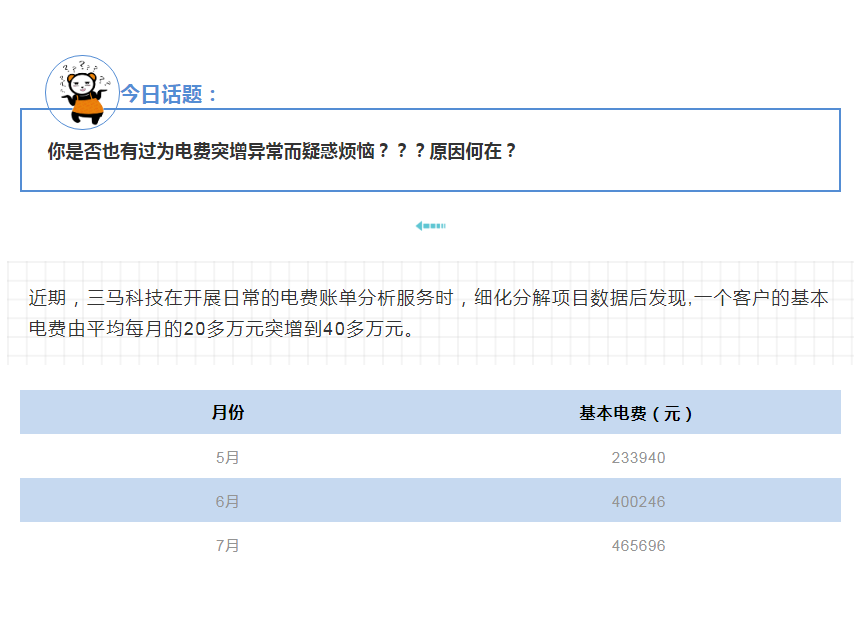The height and width of the screenshot is (627, 863).
Task: Click '40多万元' at the paragraph end
Action: tap(363, 328)
